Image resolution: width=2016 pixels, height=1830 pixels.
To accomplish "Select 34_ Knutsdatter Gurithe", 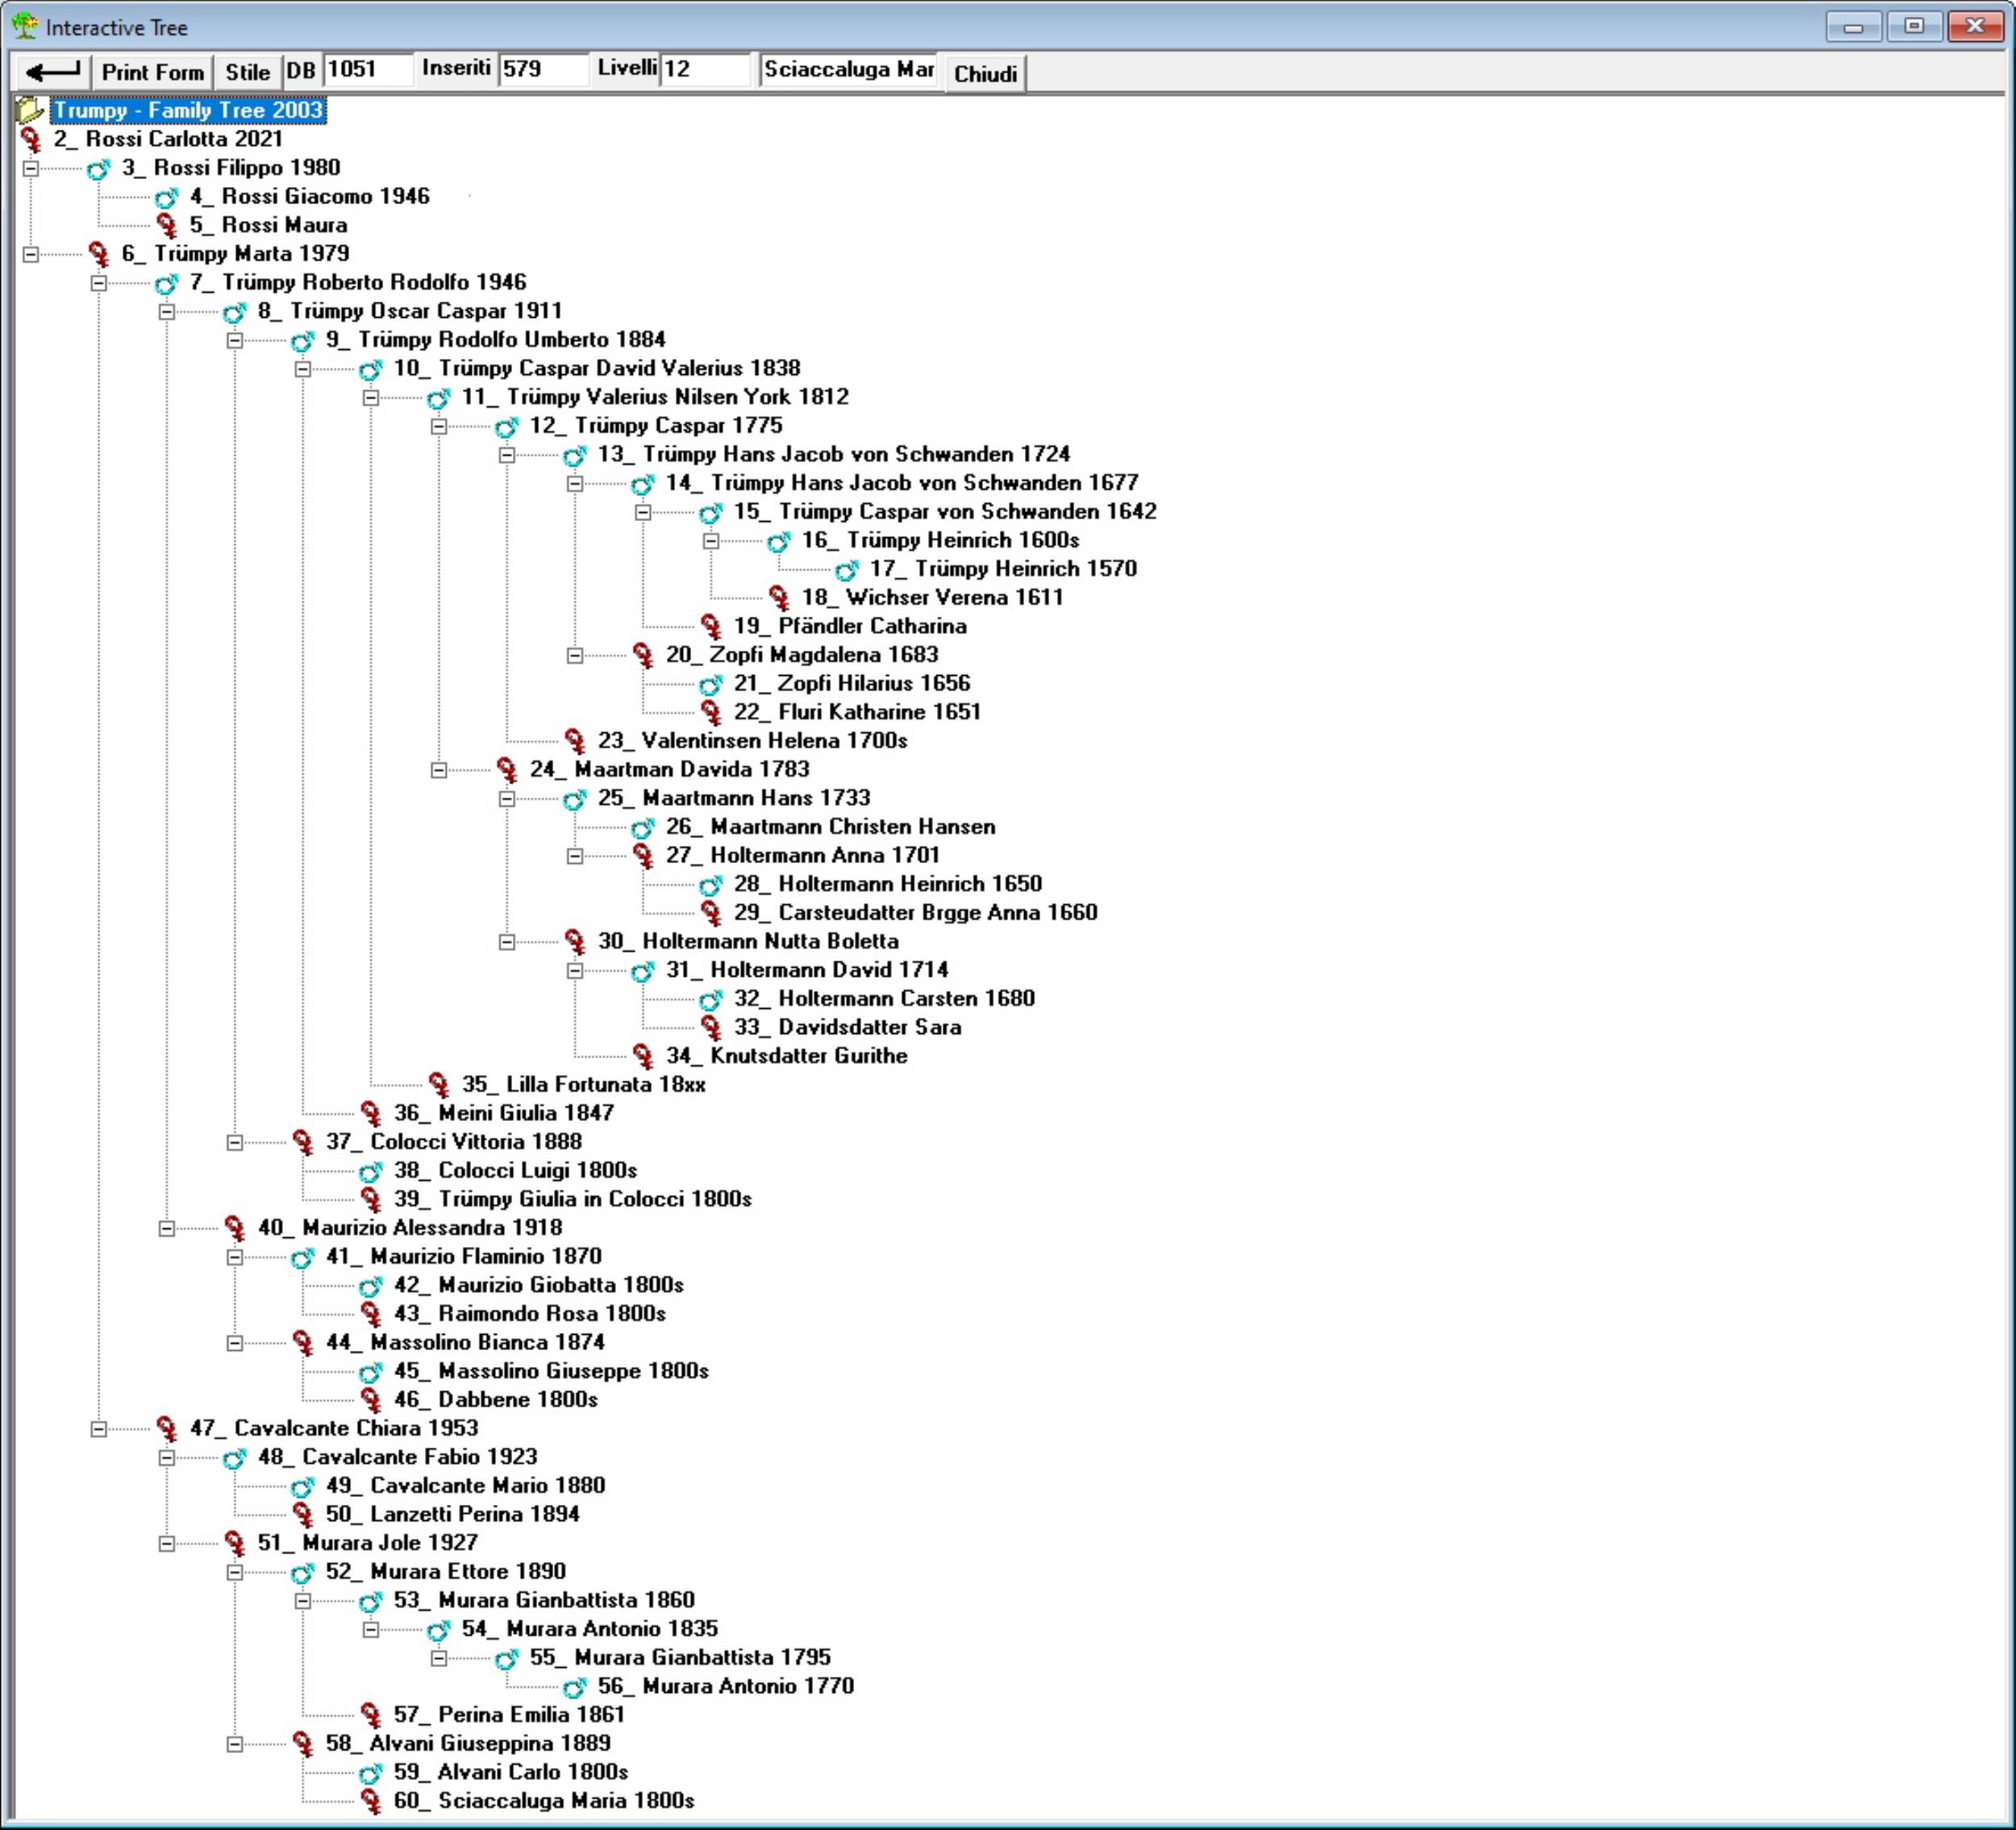I will tap(786, 1056).
